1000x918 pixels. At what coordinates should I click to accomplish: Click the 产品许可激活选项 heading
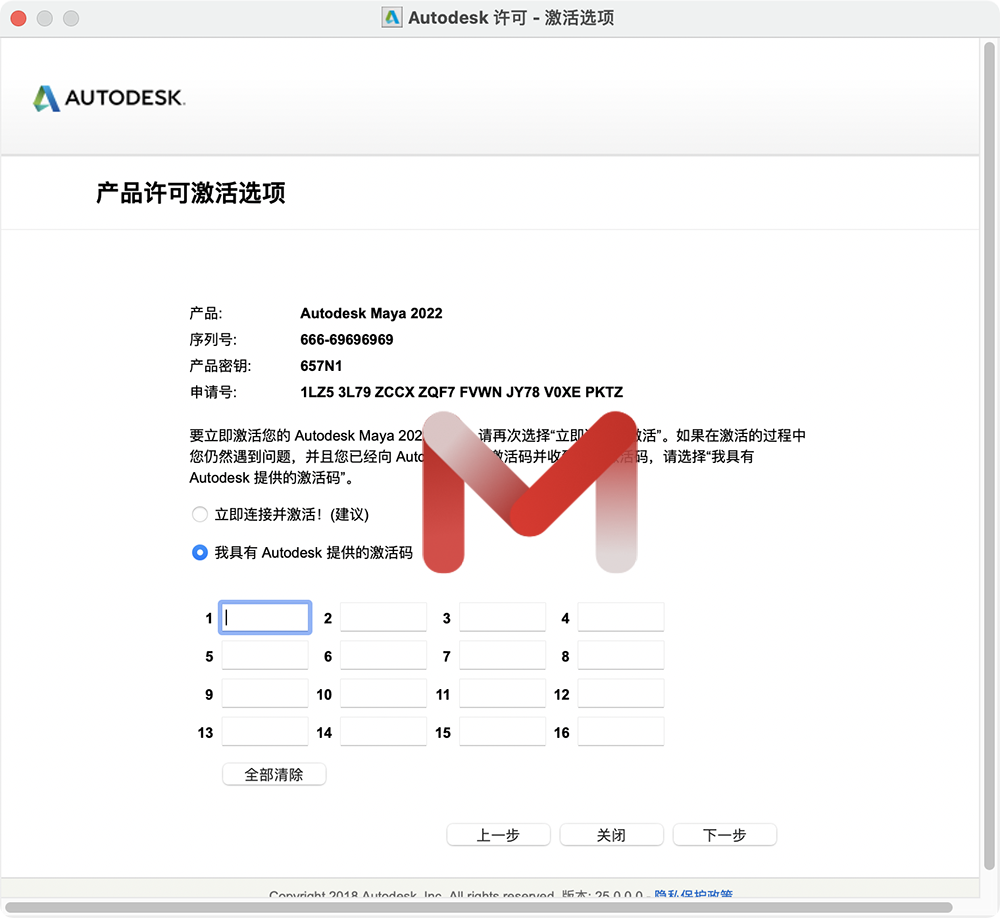tap(191, 193)
